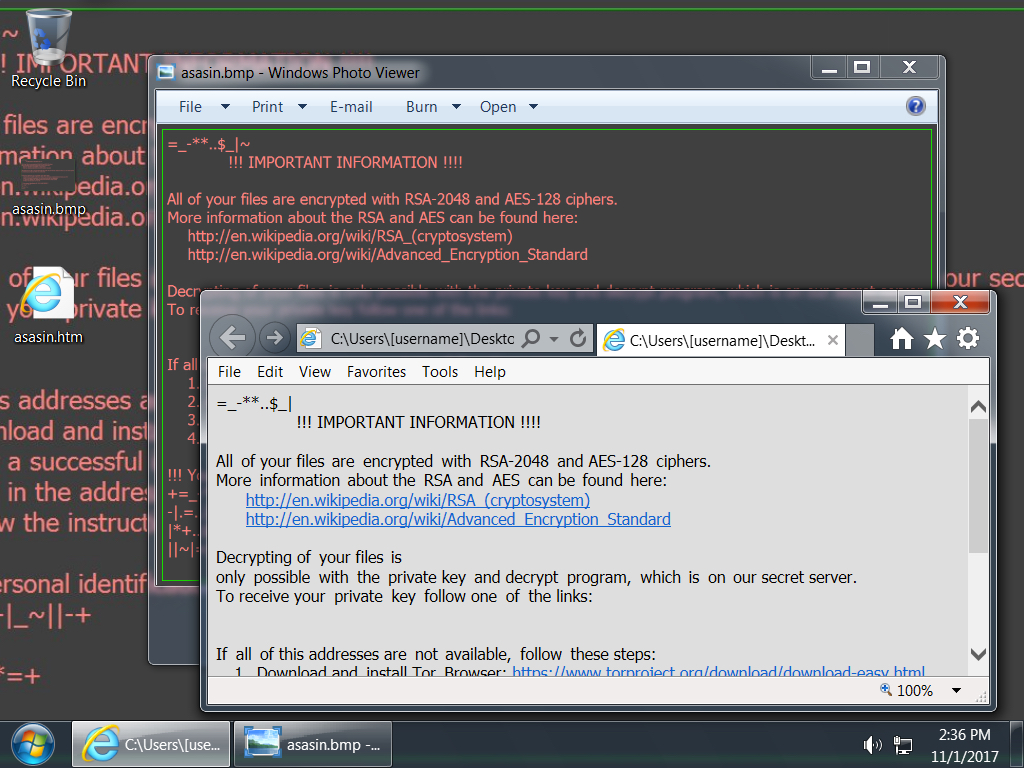Image resolution: width=1024 pixels, height=768 pixels.
Task: Click the address bar path field
Action: (422, 338)
